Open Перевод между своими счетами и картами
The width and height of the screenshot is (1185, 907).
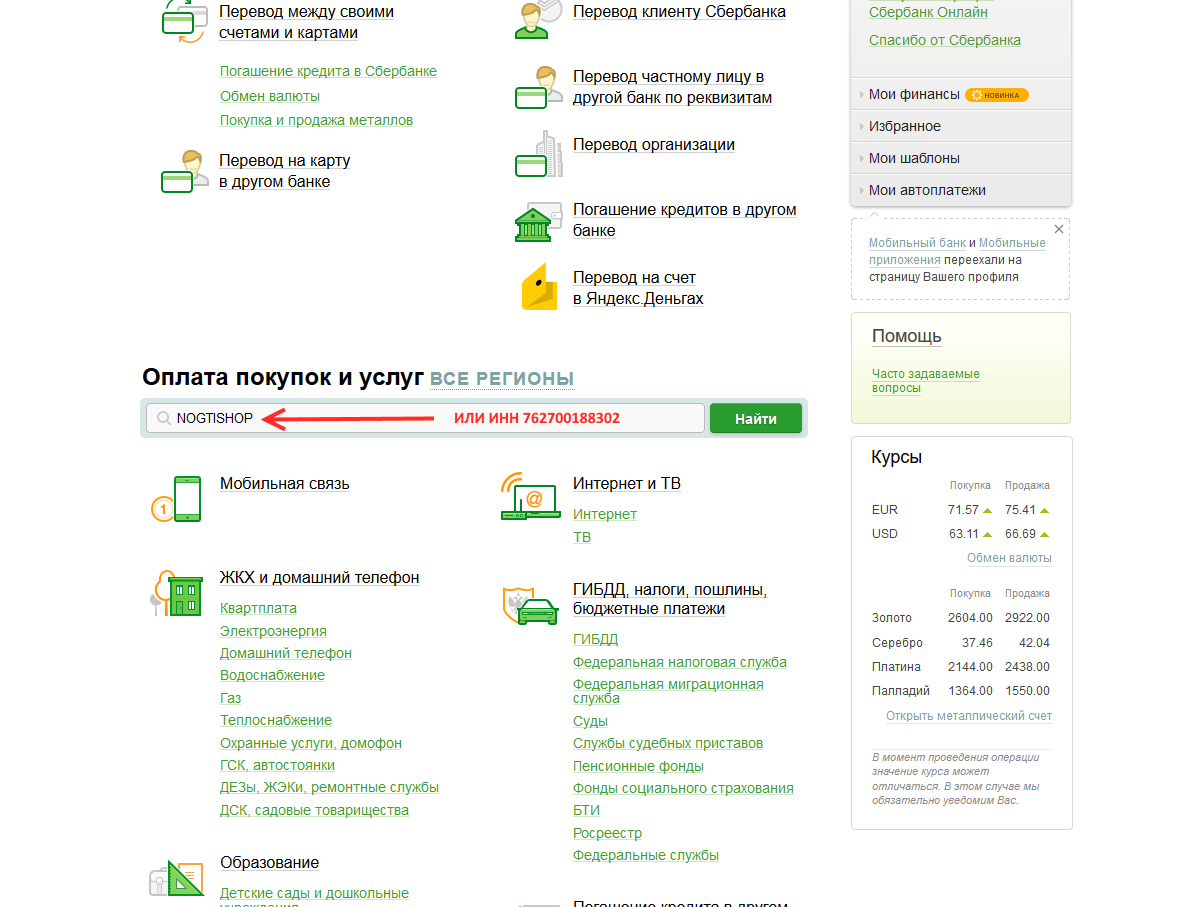point(306,22)
